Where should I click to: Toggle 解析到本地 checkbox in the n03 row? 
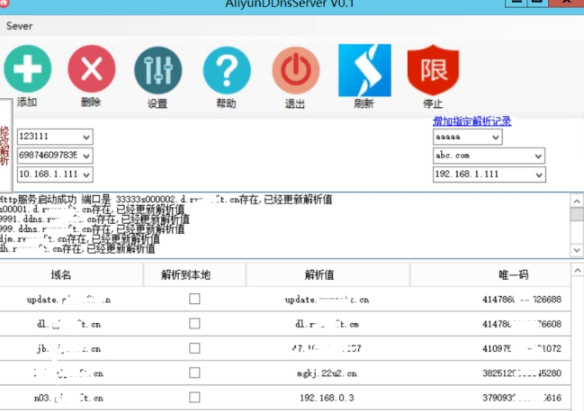tap(194, 397)
